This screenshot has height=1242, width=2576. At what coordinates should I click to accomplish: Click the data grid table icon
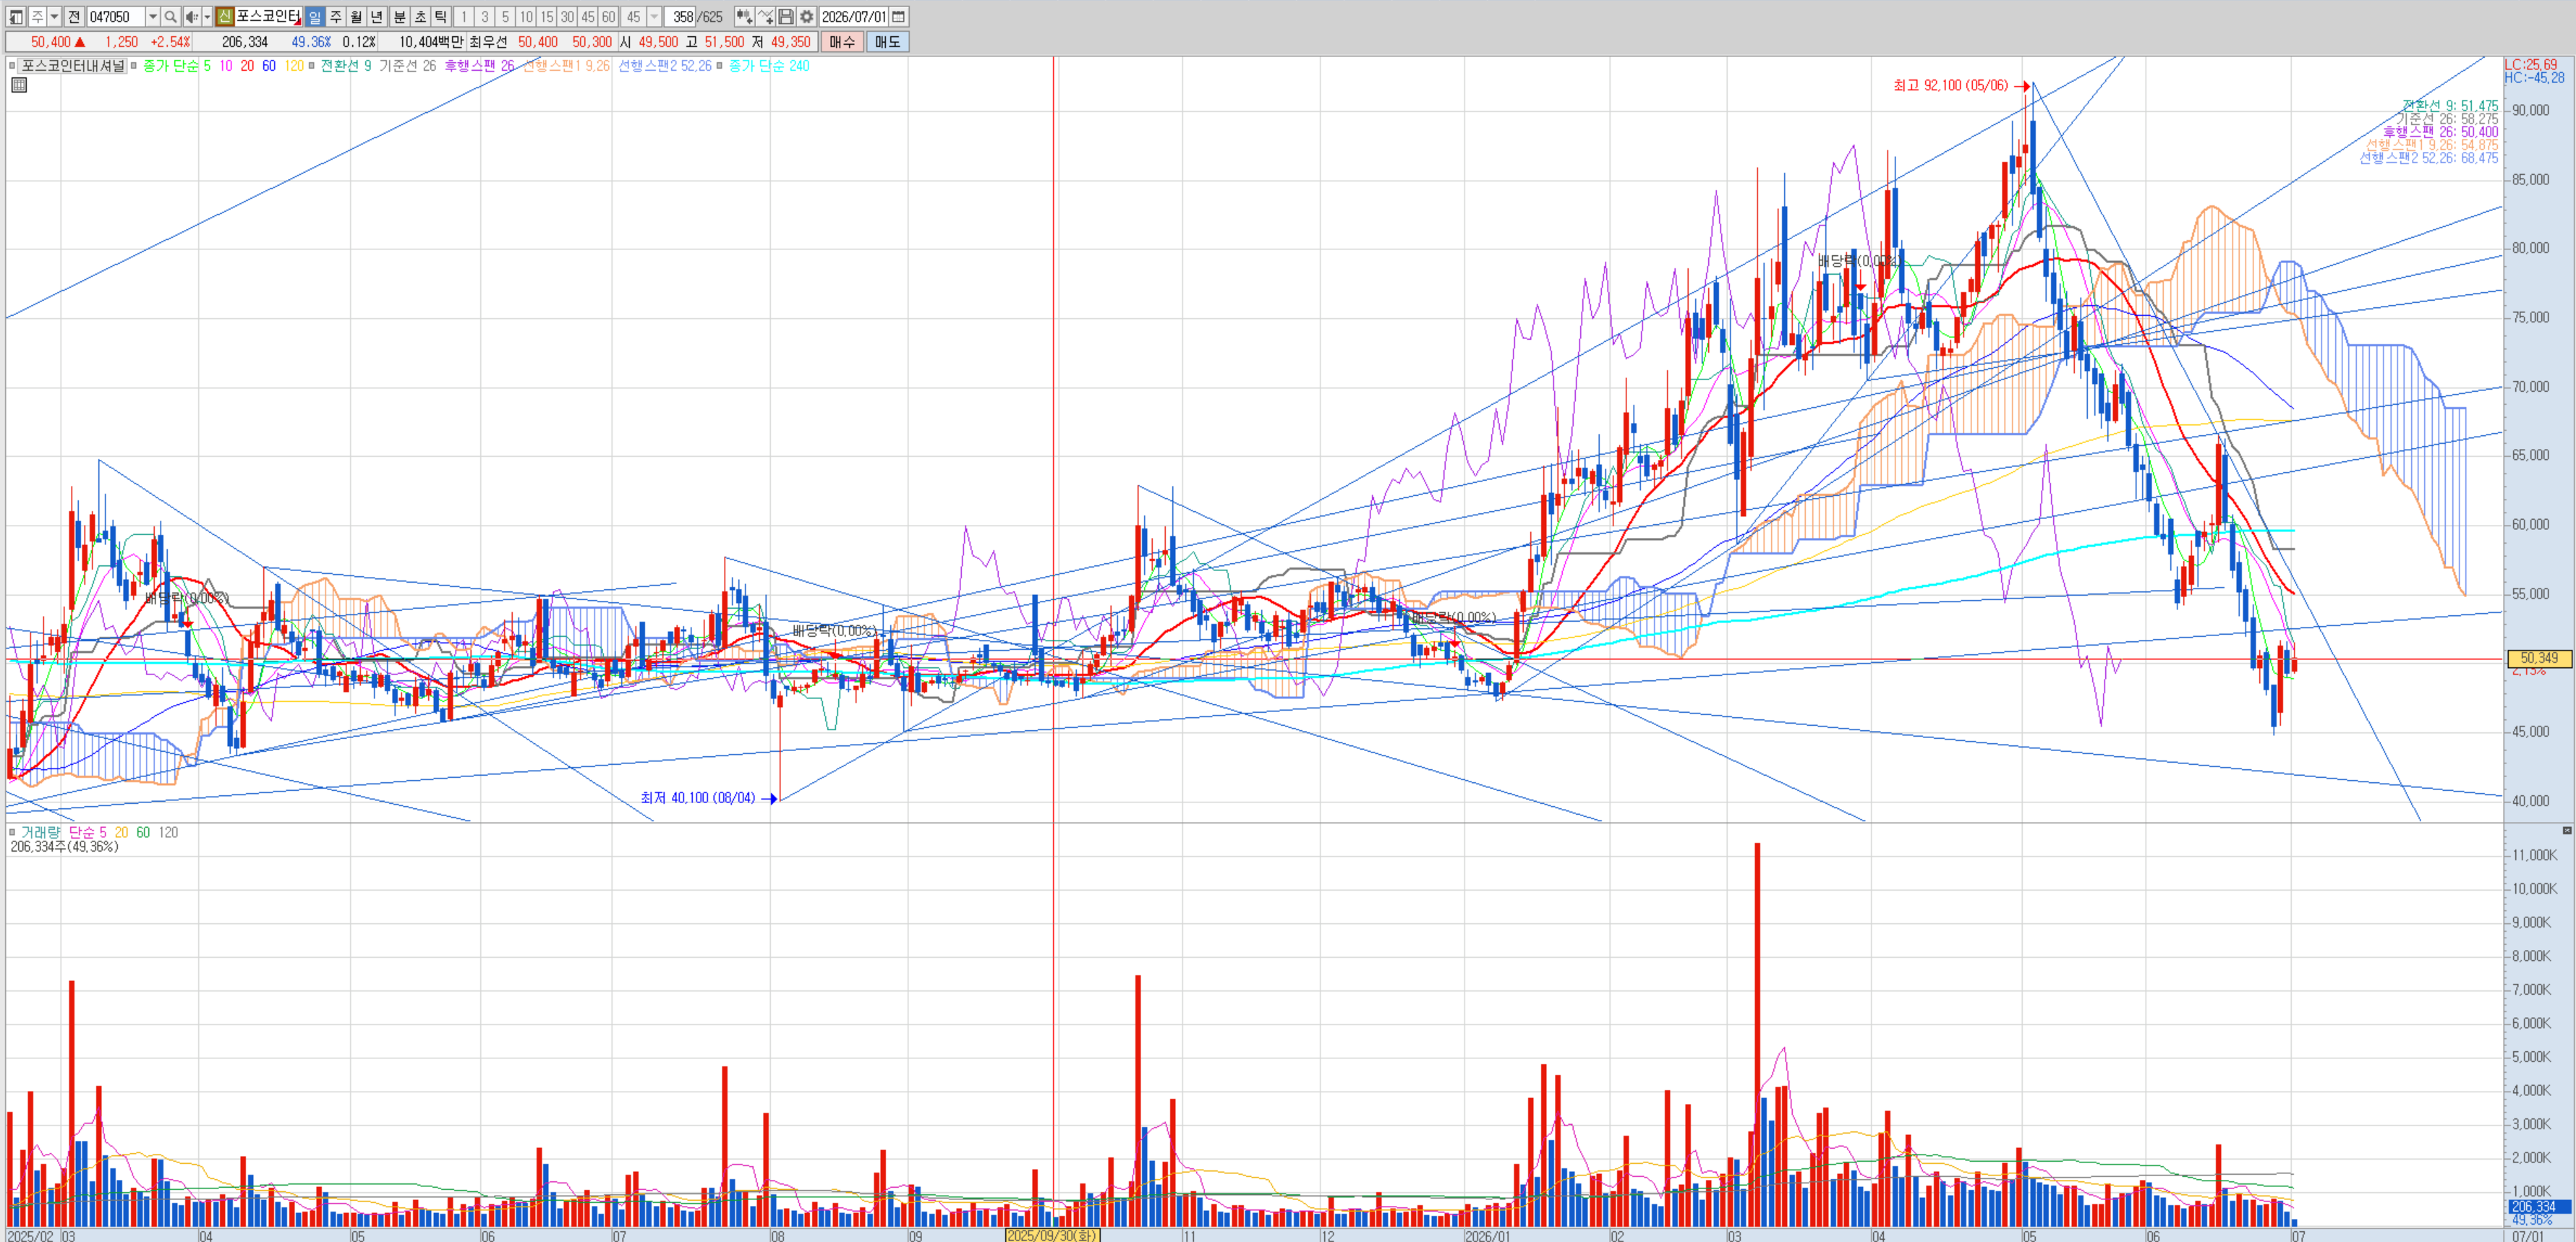point(19,85)
